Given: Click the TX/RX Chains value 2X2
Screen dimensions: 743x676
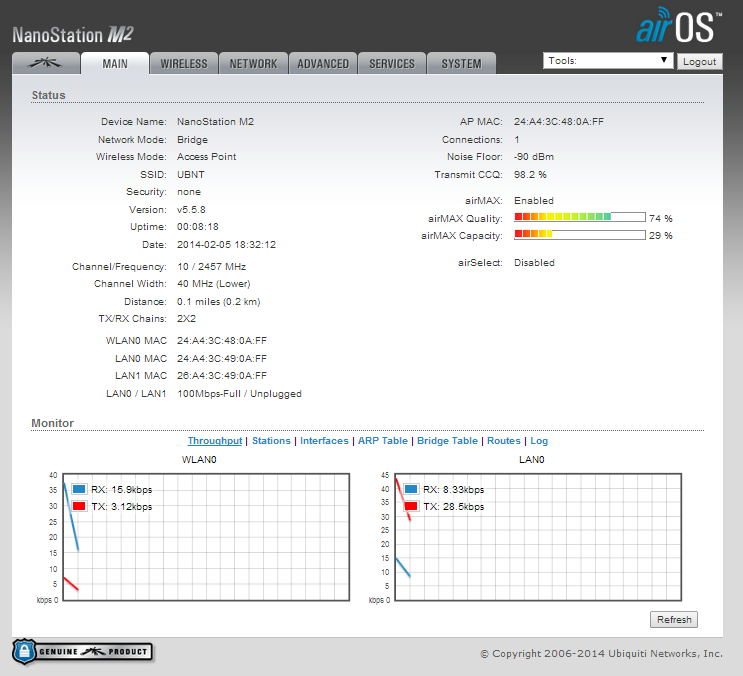Looking at the screenshot, I should pos(186,319).
